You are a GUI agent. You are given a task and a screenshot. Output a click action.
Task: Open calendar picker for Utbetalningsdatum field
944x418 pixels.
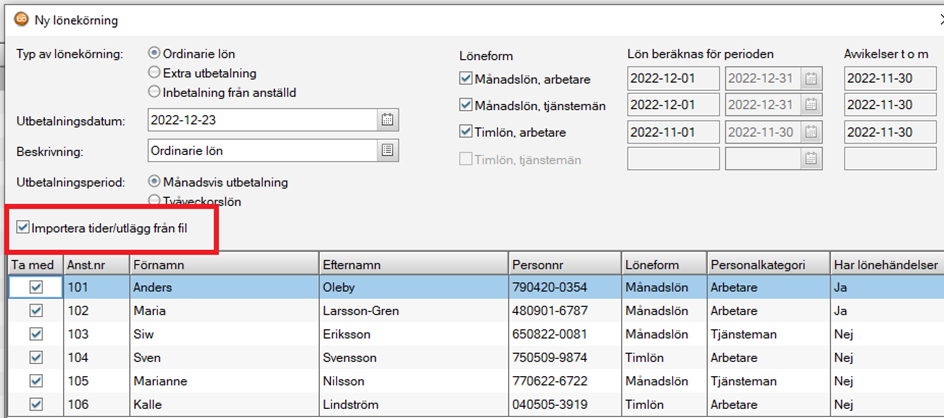coord(387,120)
